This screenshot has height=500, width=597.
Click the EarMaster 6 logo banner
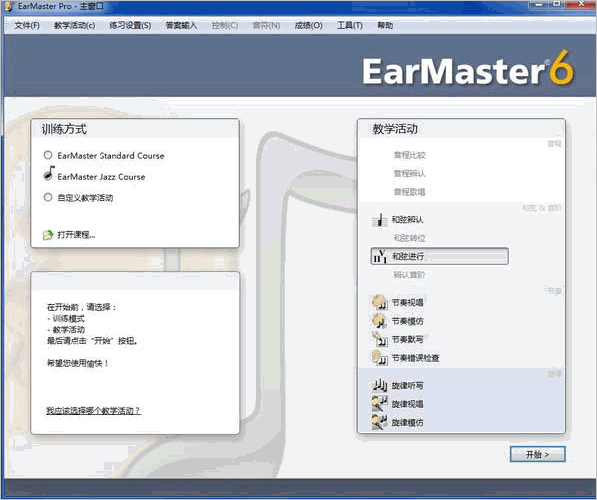(468, 69)
